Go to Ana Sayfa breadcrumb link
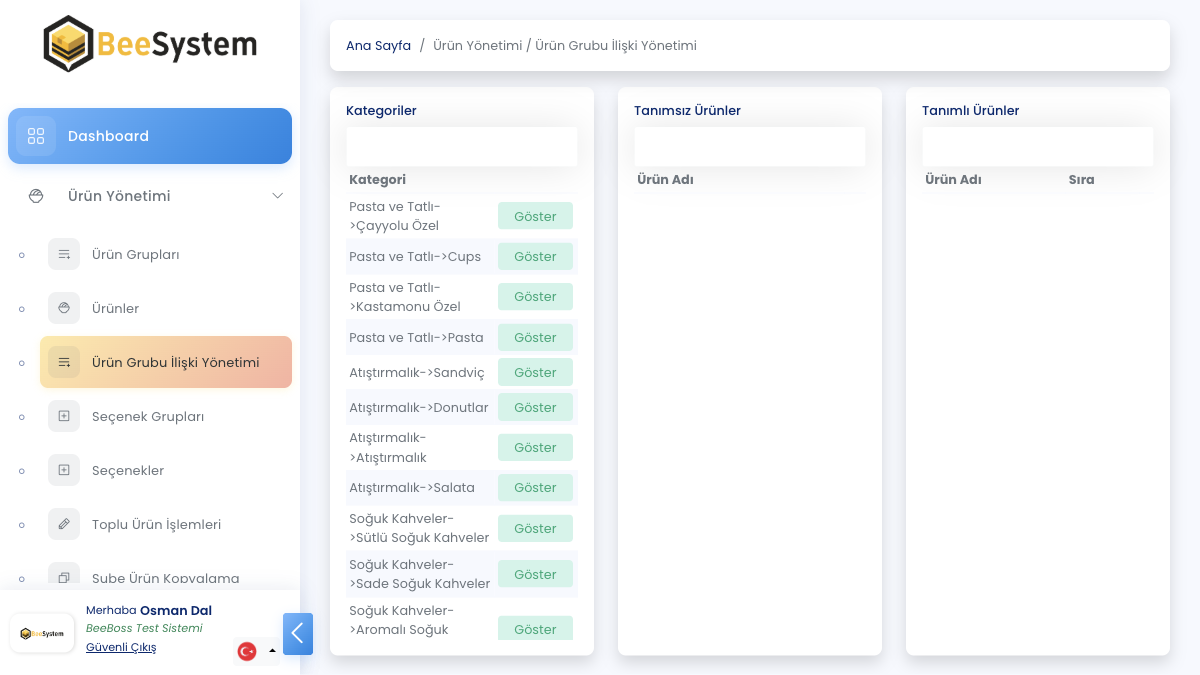 [378, 46]
